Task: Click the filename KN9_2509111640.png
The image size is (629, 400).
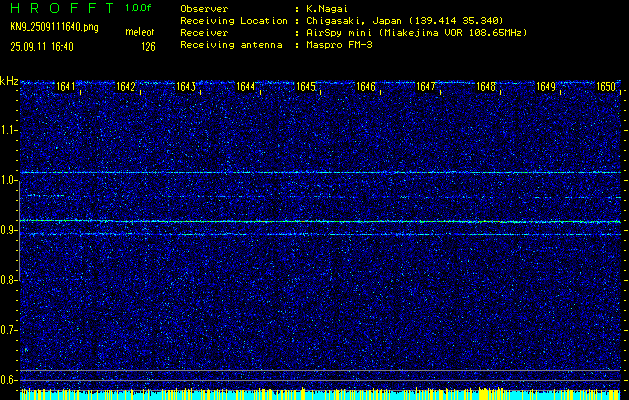Action: (54, 28)
